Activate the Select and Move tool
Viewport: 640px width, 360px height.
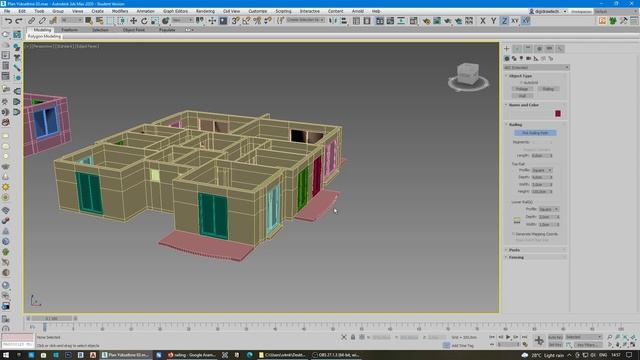(x=133, y=21)
